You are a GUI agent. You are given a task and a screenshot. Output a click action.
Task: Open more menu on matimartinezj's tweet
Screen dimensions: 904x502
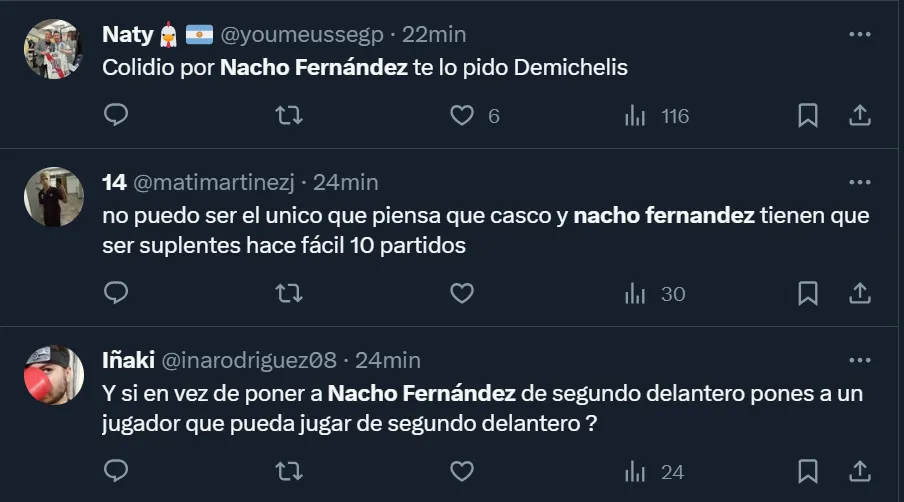pos(859,182)
